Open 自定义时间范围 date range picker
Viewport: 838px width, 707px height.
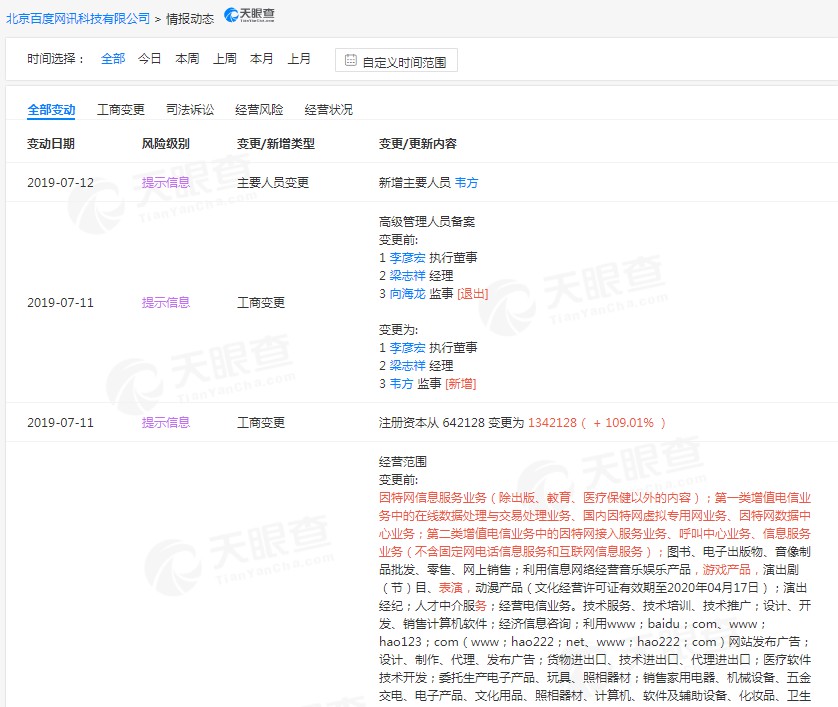(x=396, y=60)
